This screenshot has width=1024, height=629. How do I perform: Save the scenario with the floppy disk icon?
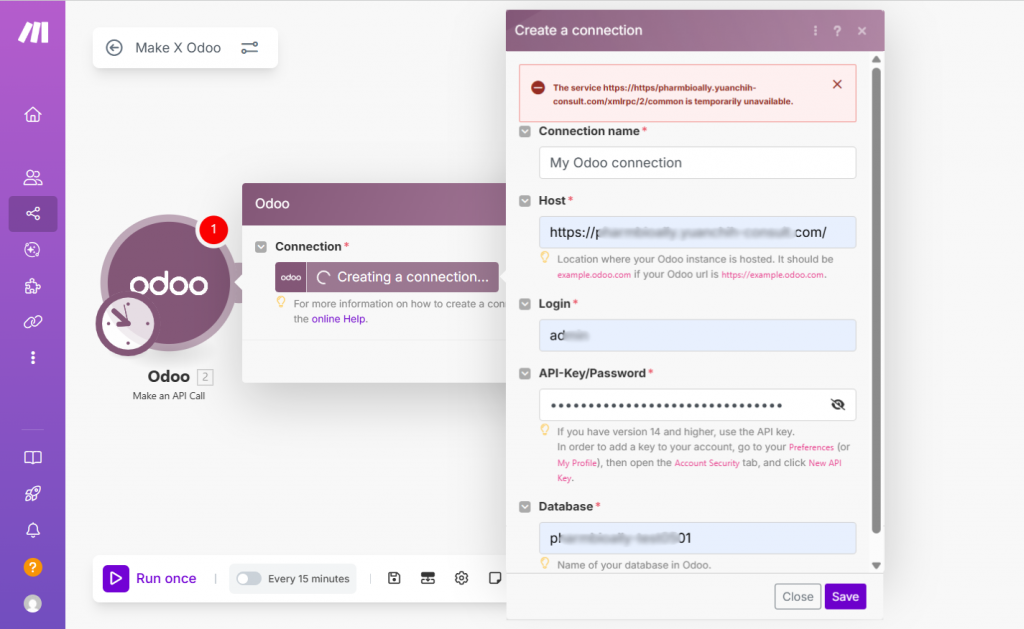(x=394, y=578)
